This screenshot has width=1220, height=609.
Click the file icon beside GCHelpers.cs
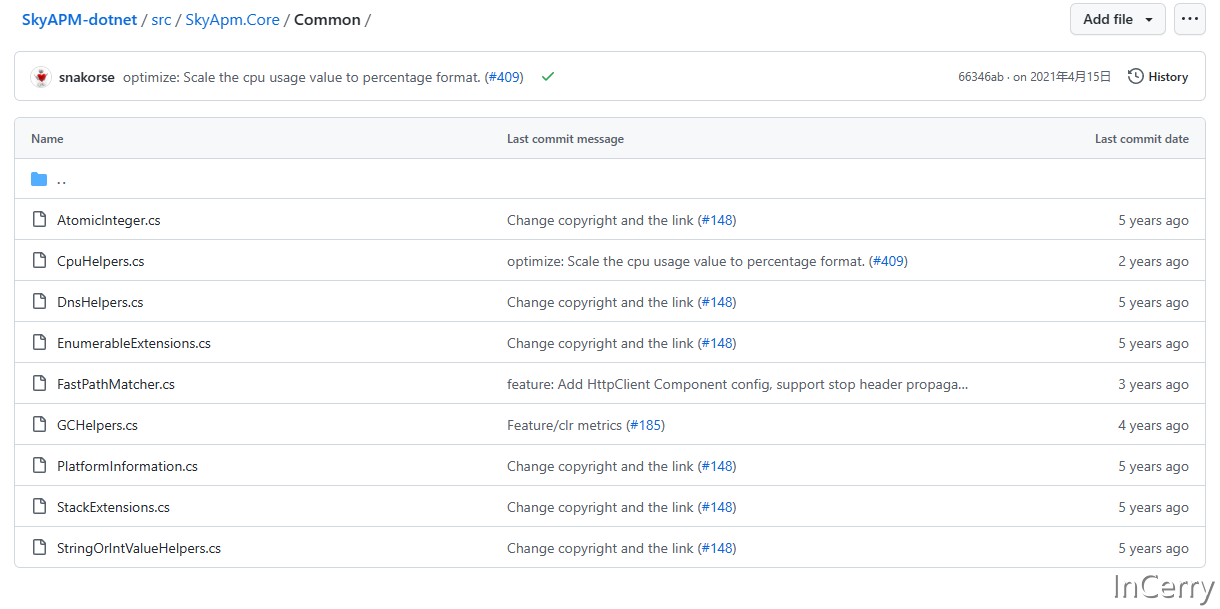(x=40, y=425)
